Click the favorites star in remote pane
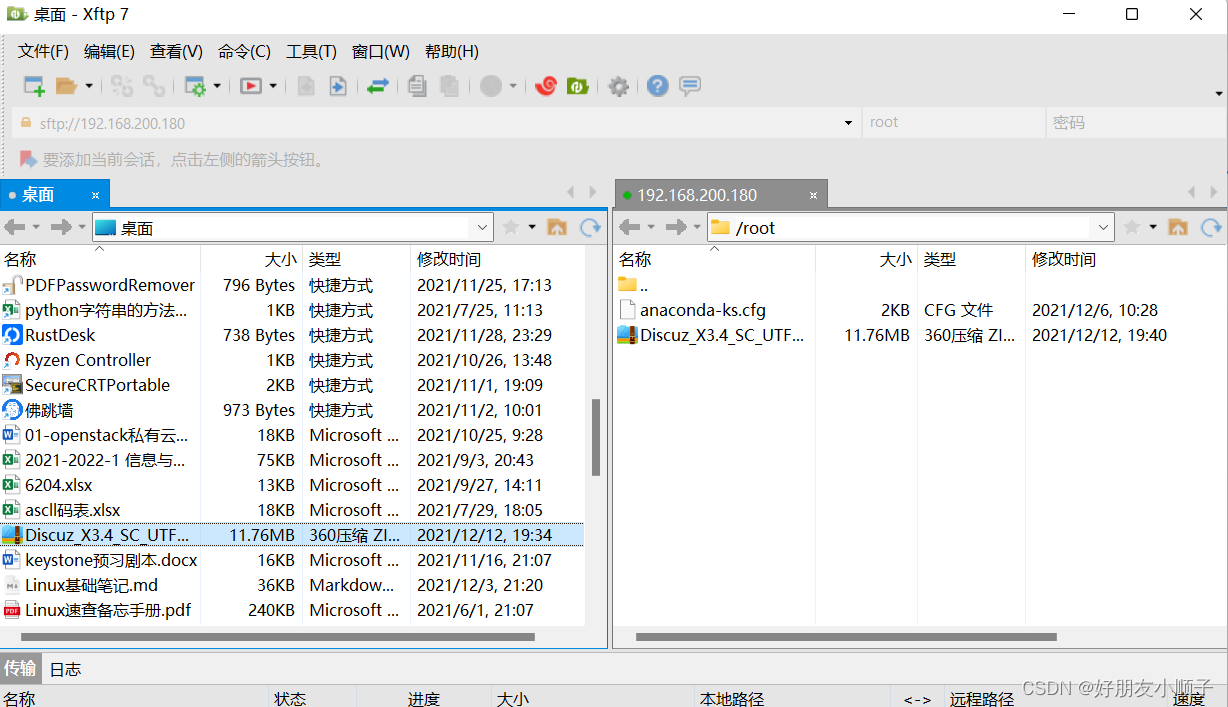 [x=1132, y=228]
